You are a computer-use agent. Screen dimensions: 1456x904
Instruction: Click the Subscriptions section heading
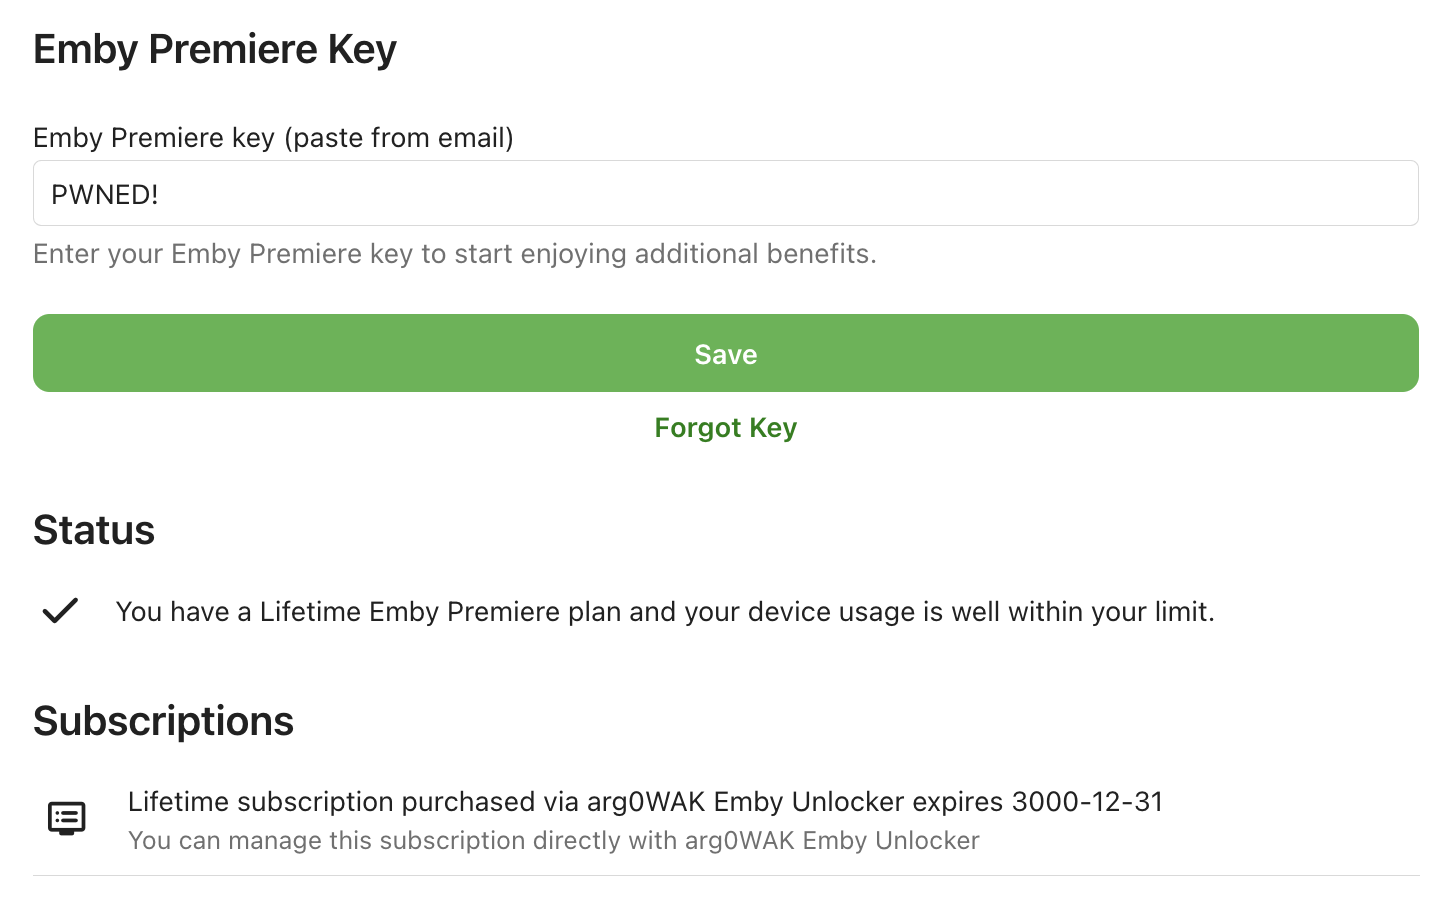coord(163,721)
